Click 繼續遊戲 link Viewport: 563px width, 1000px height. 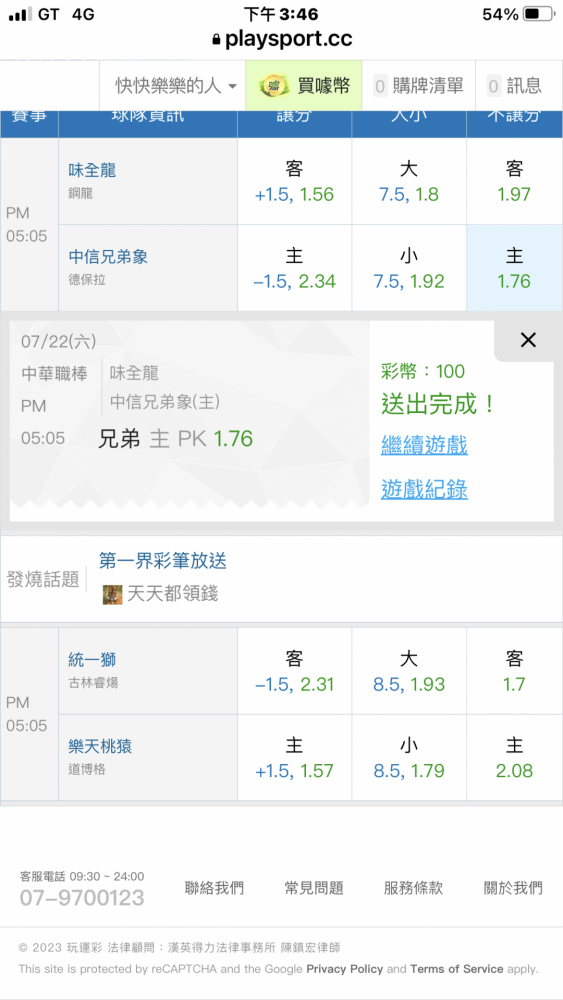pos(424,445)
